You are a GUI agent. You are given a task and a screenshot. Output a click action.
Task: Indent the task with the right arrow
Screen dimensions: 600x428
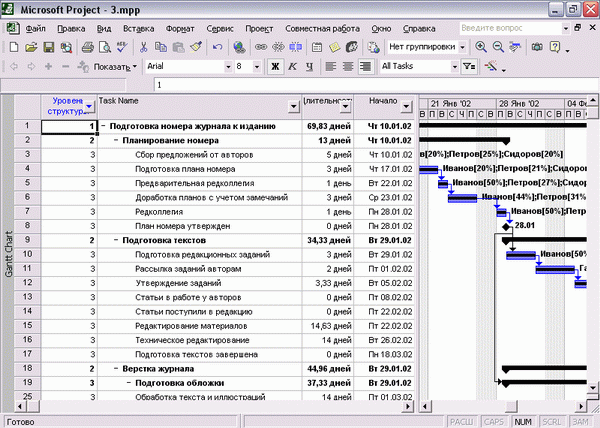pos(31,67)
